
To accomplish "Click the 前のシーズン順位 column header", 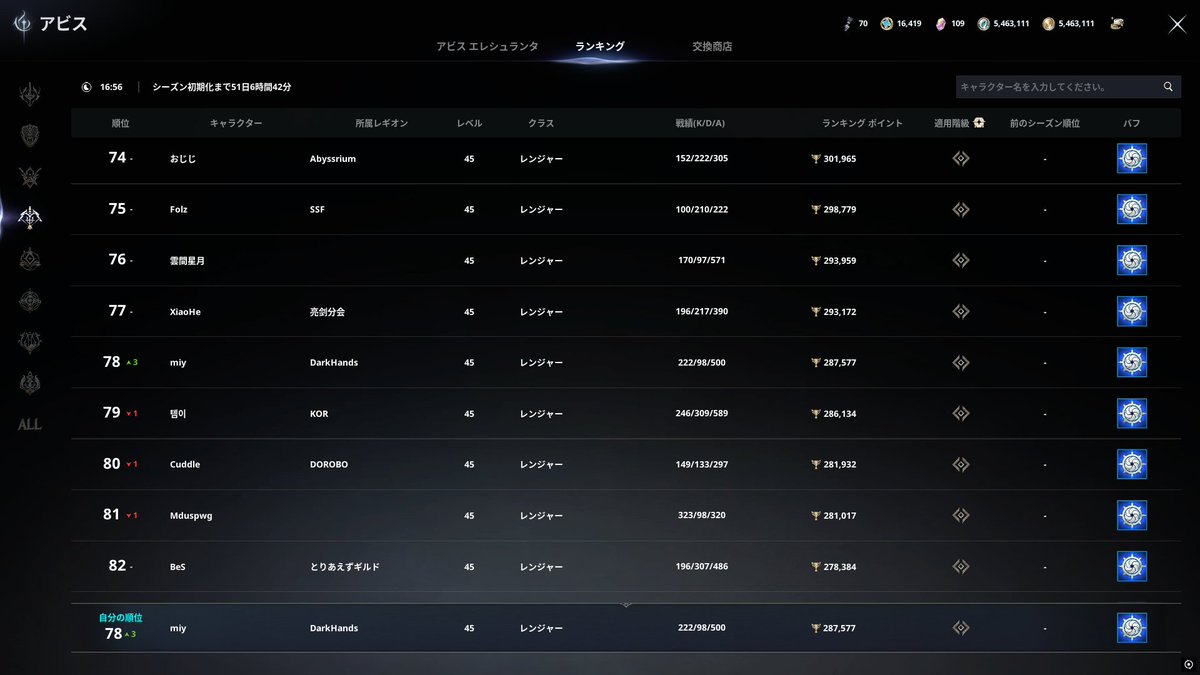I will pyautogui.click(x=1044, y=123).
